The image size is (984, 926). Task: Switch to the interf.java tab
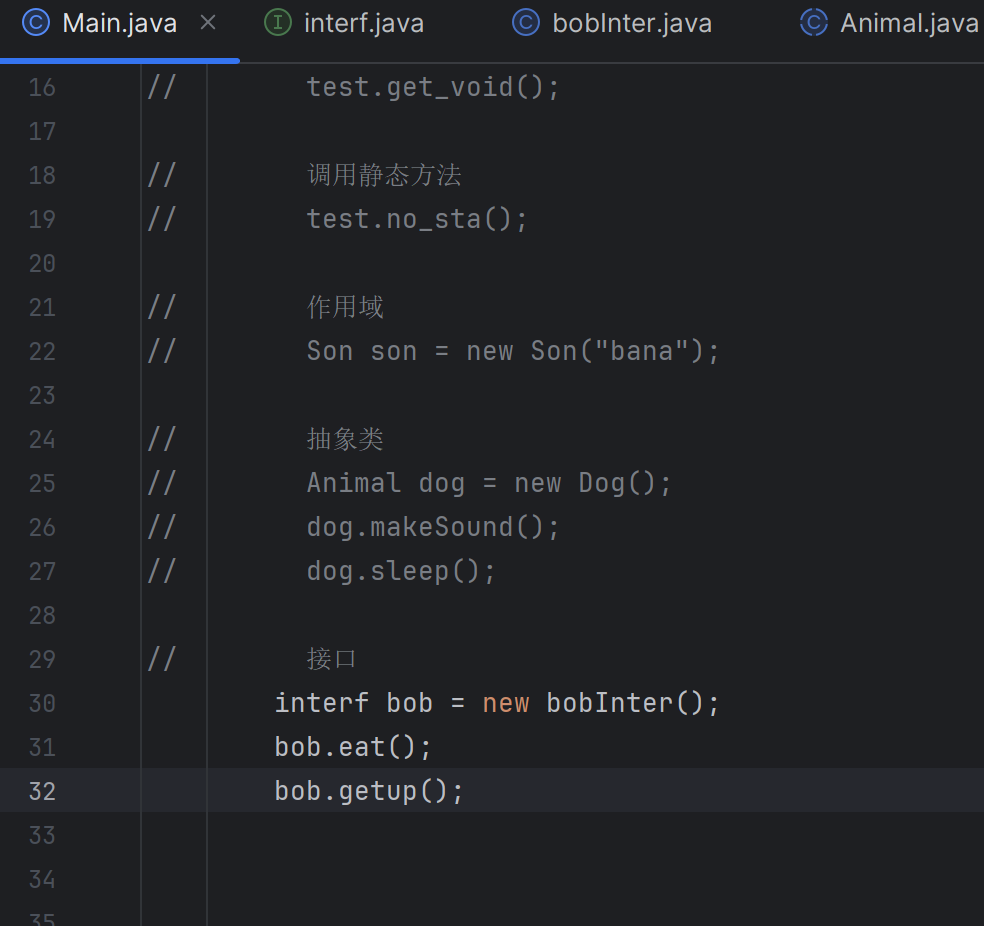[x=345, y=23]
